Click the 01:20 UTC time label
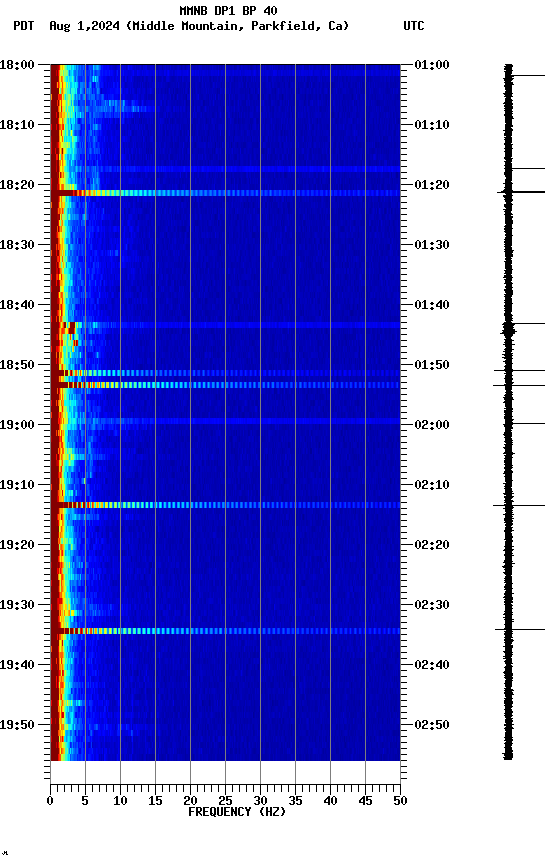 432,185
